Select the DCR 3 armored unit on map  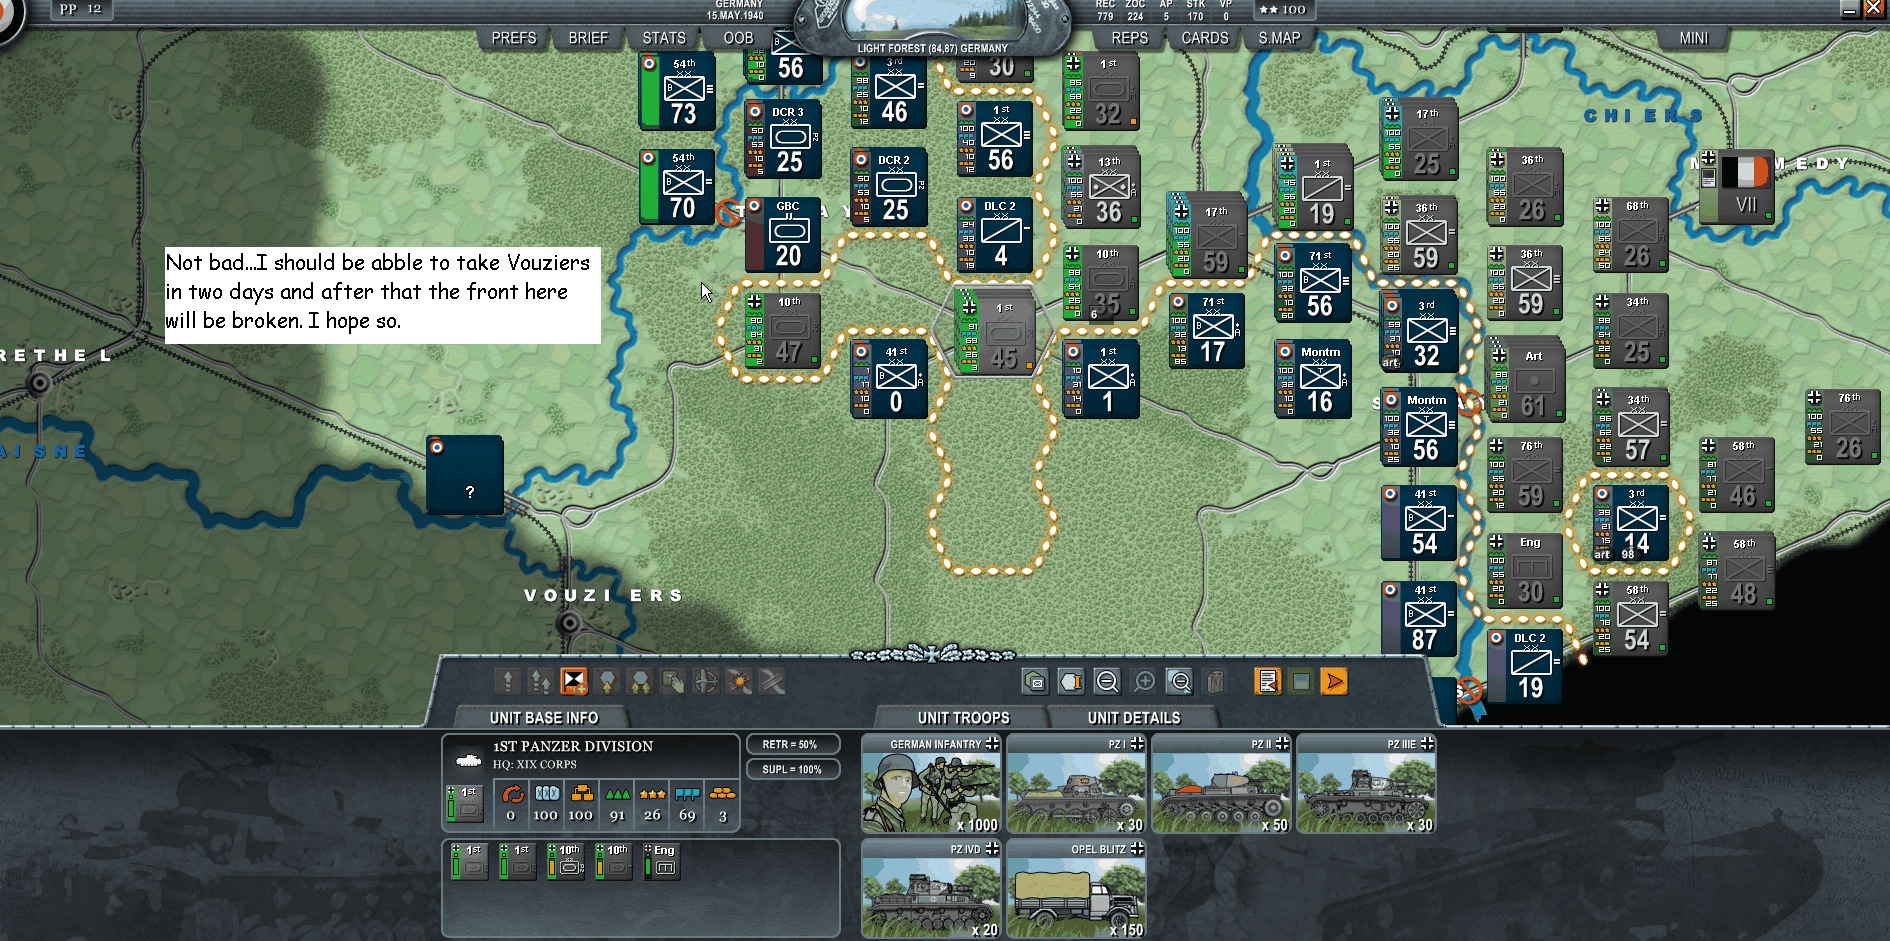tap(783, 140)
